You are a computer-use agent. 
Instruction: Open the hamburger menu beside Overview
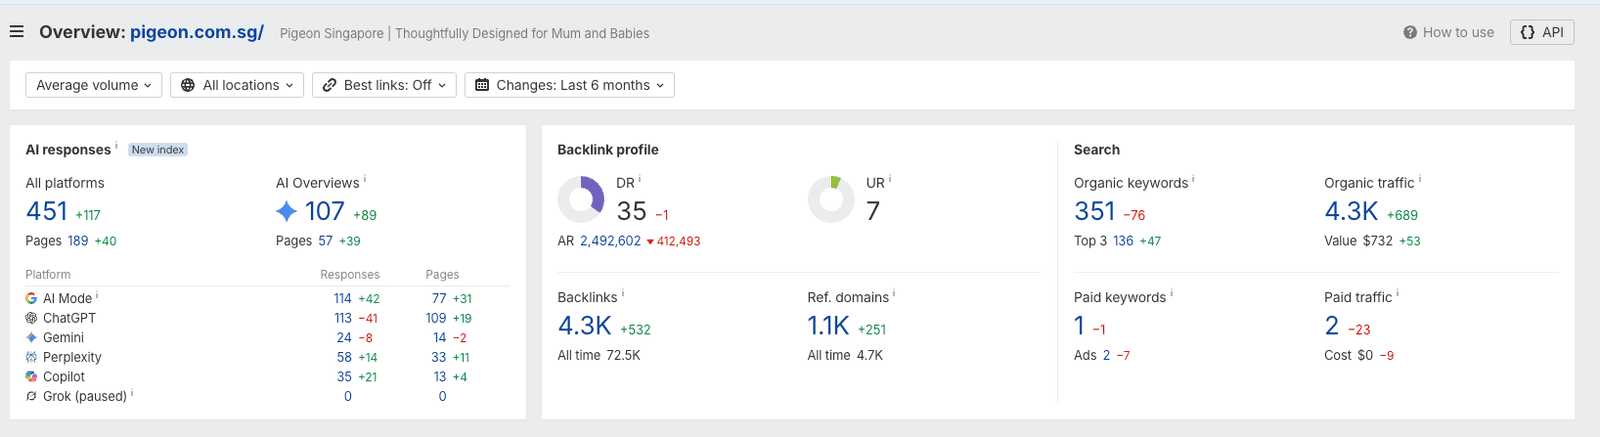coord(17,32)
